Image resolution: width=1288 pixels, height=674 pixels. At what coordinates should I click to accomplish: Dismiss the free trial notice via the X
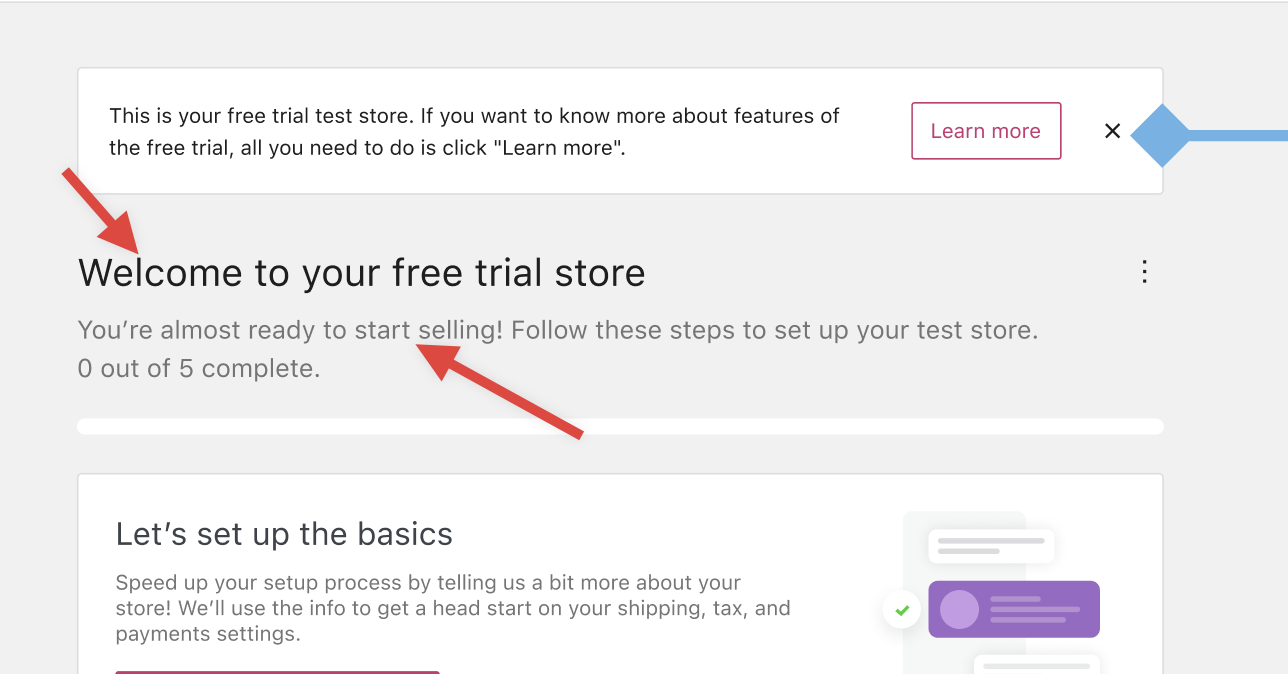1112,130
